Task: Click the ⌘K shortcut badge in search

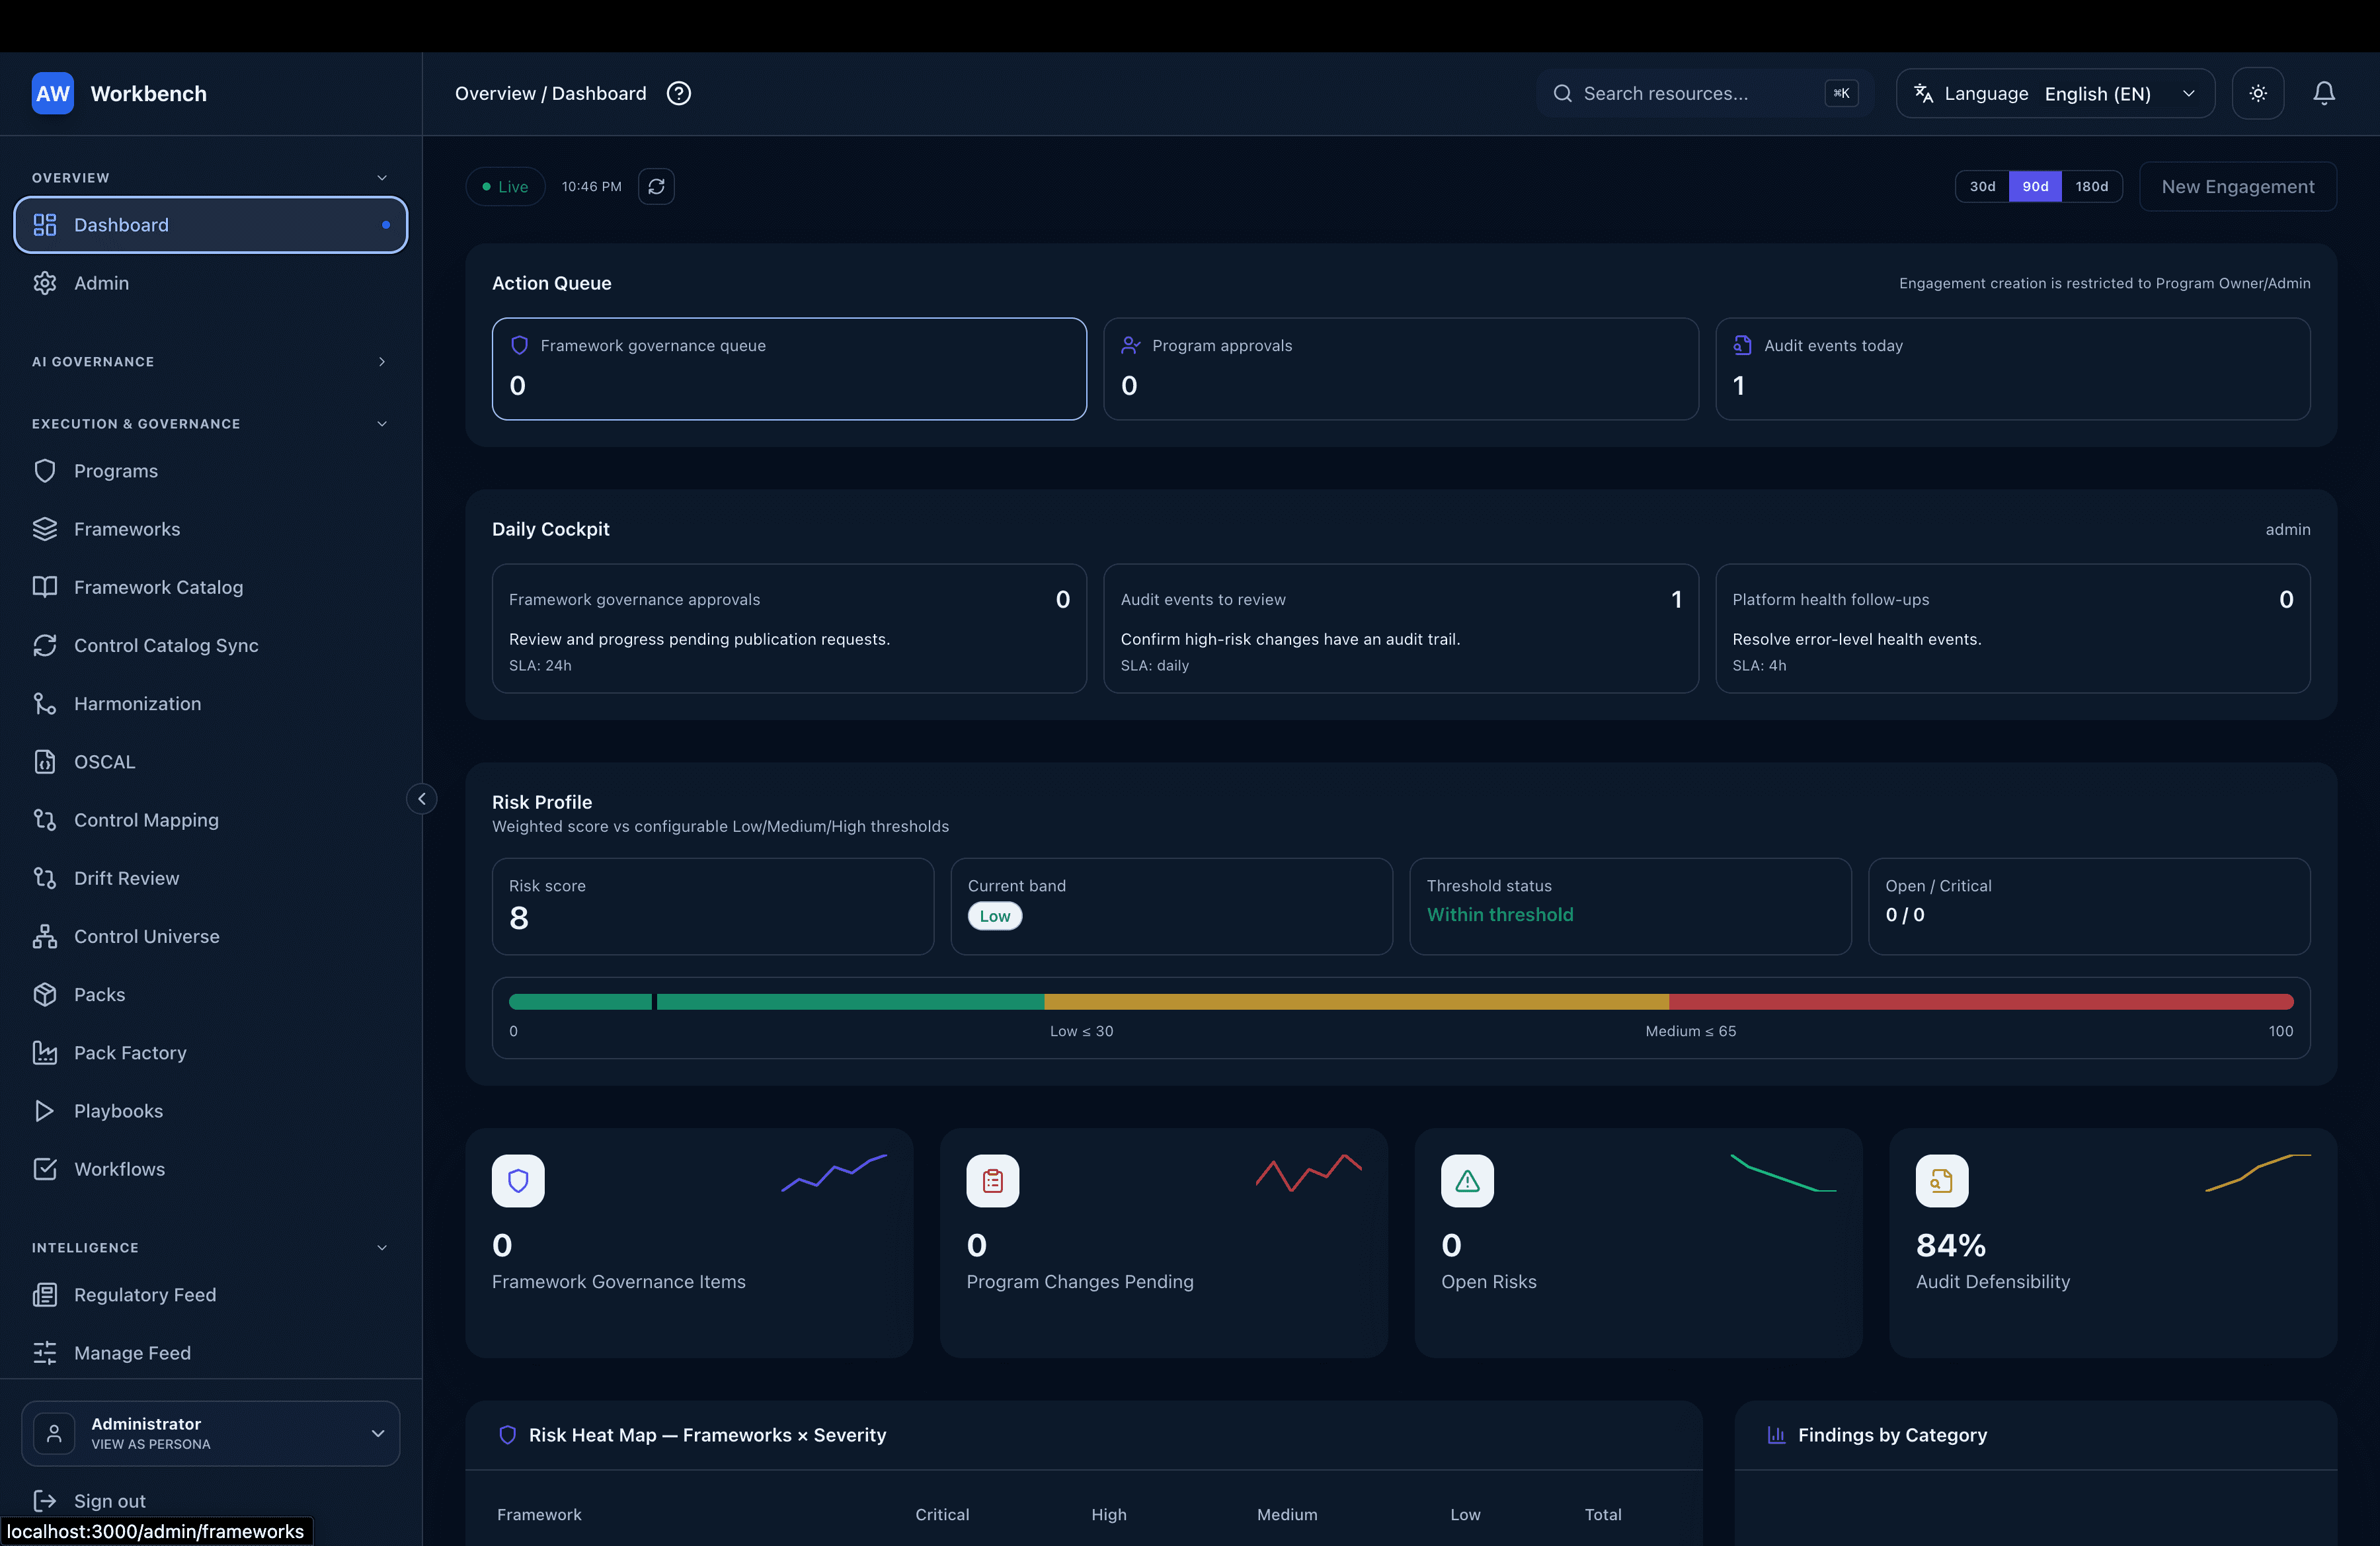Action: [x=1841, y=93]
